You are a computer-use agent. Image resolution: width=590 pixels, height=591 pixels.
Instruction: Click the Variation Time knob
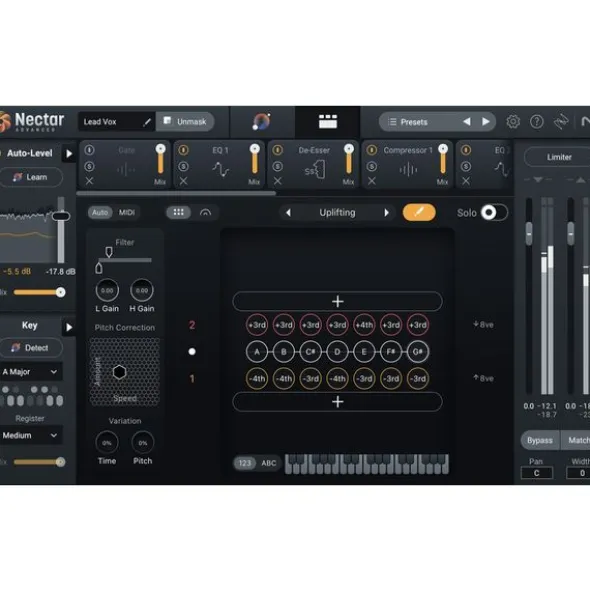[x=107, y=443]
